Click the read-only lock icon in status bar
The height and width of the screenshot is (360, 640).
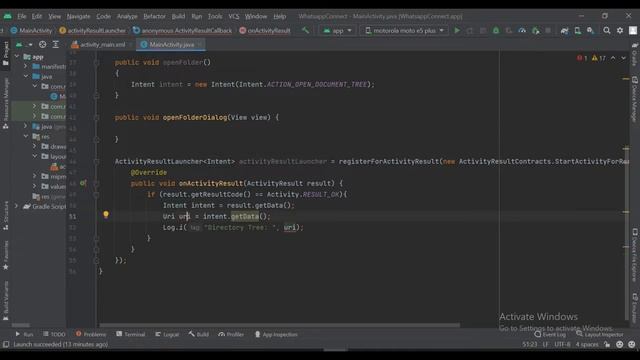coord(607,344)
